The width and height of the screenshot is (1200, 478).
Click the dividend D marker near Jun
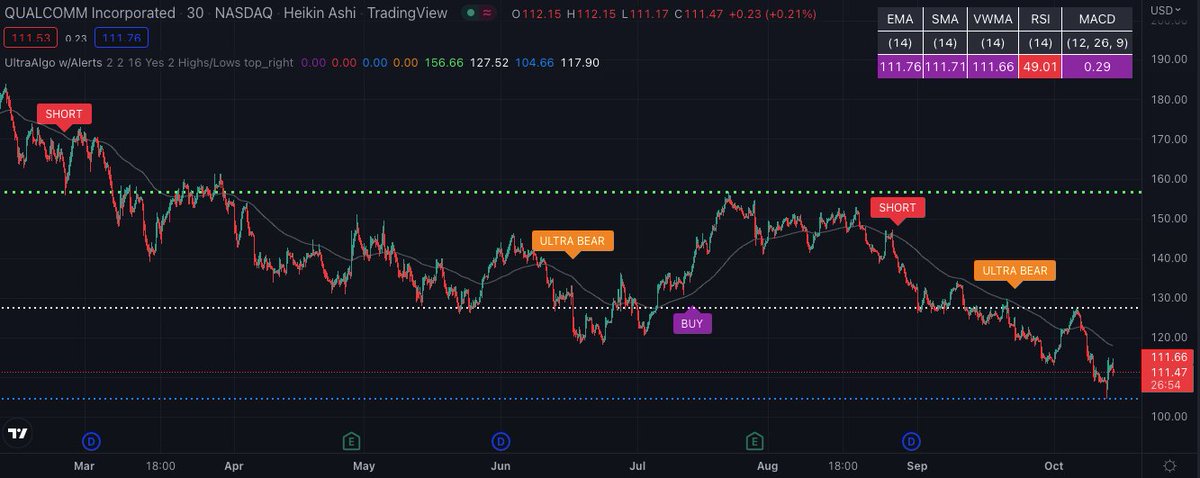(x=500, y=440)
